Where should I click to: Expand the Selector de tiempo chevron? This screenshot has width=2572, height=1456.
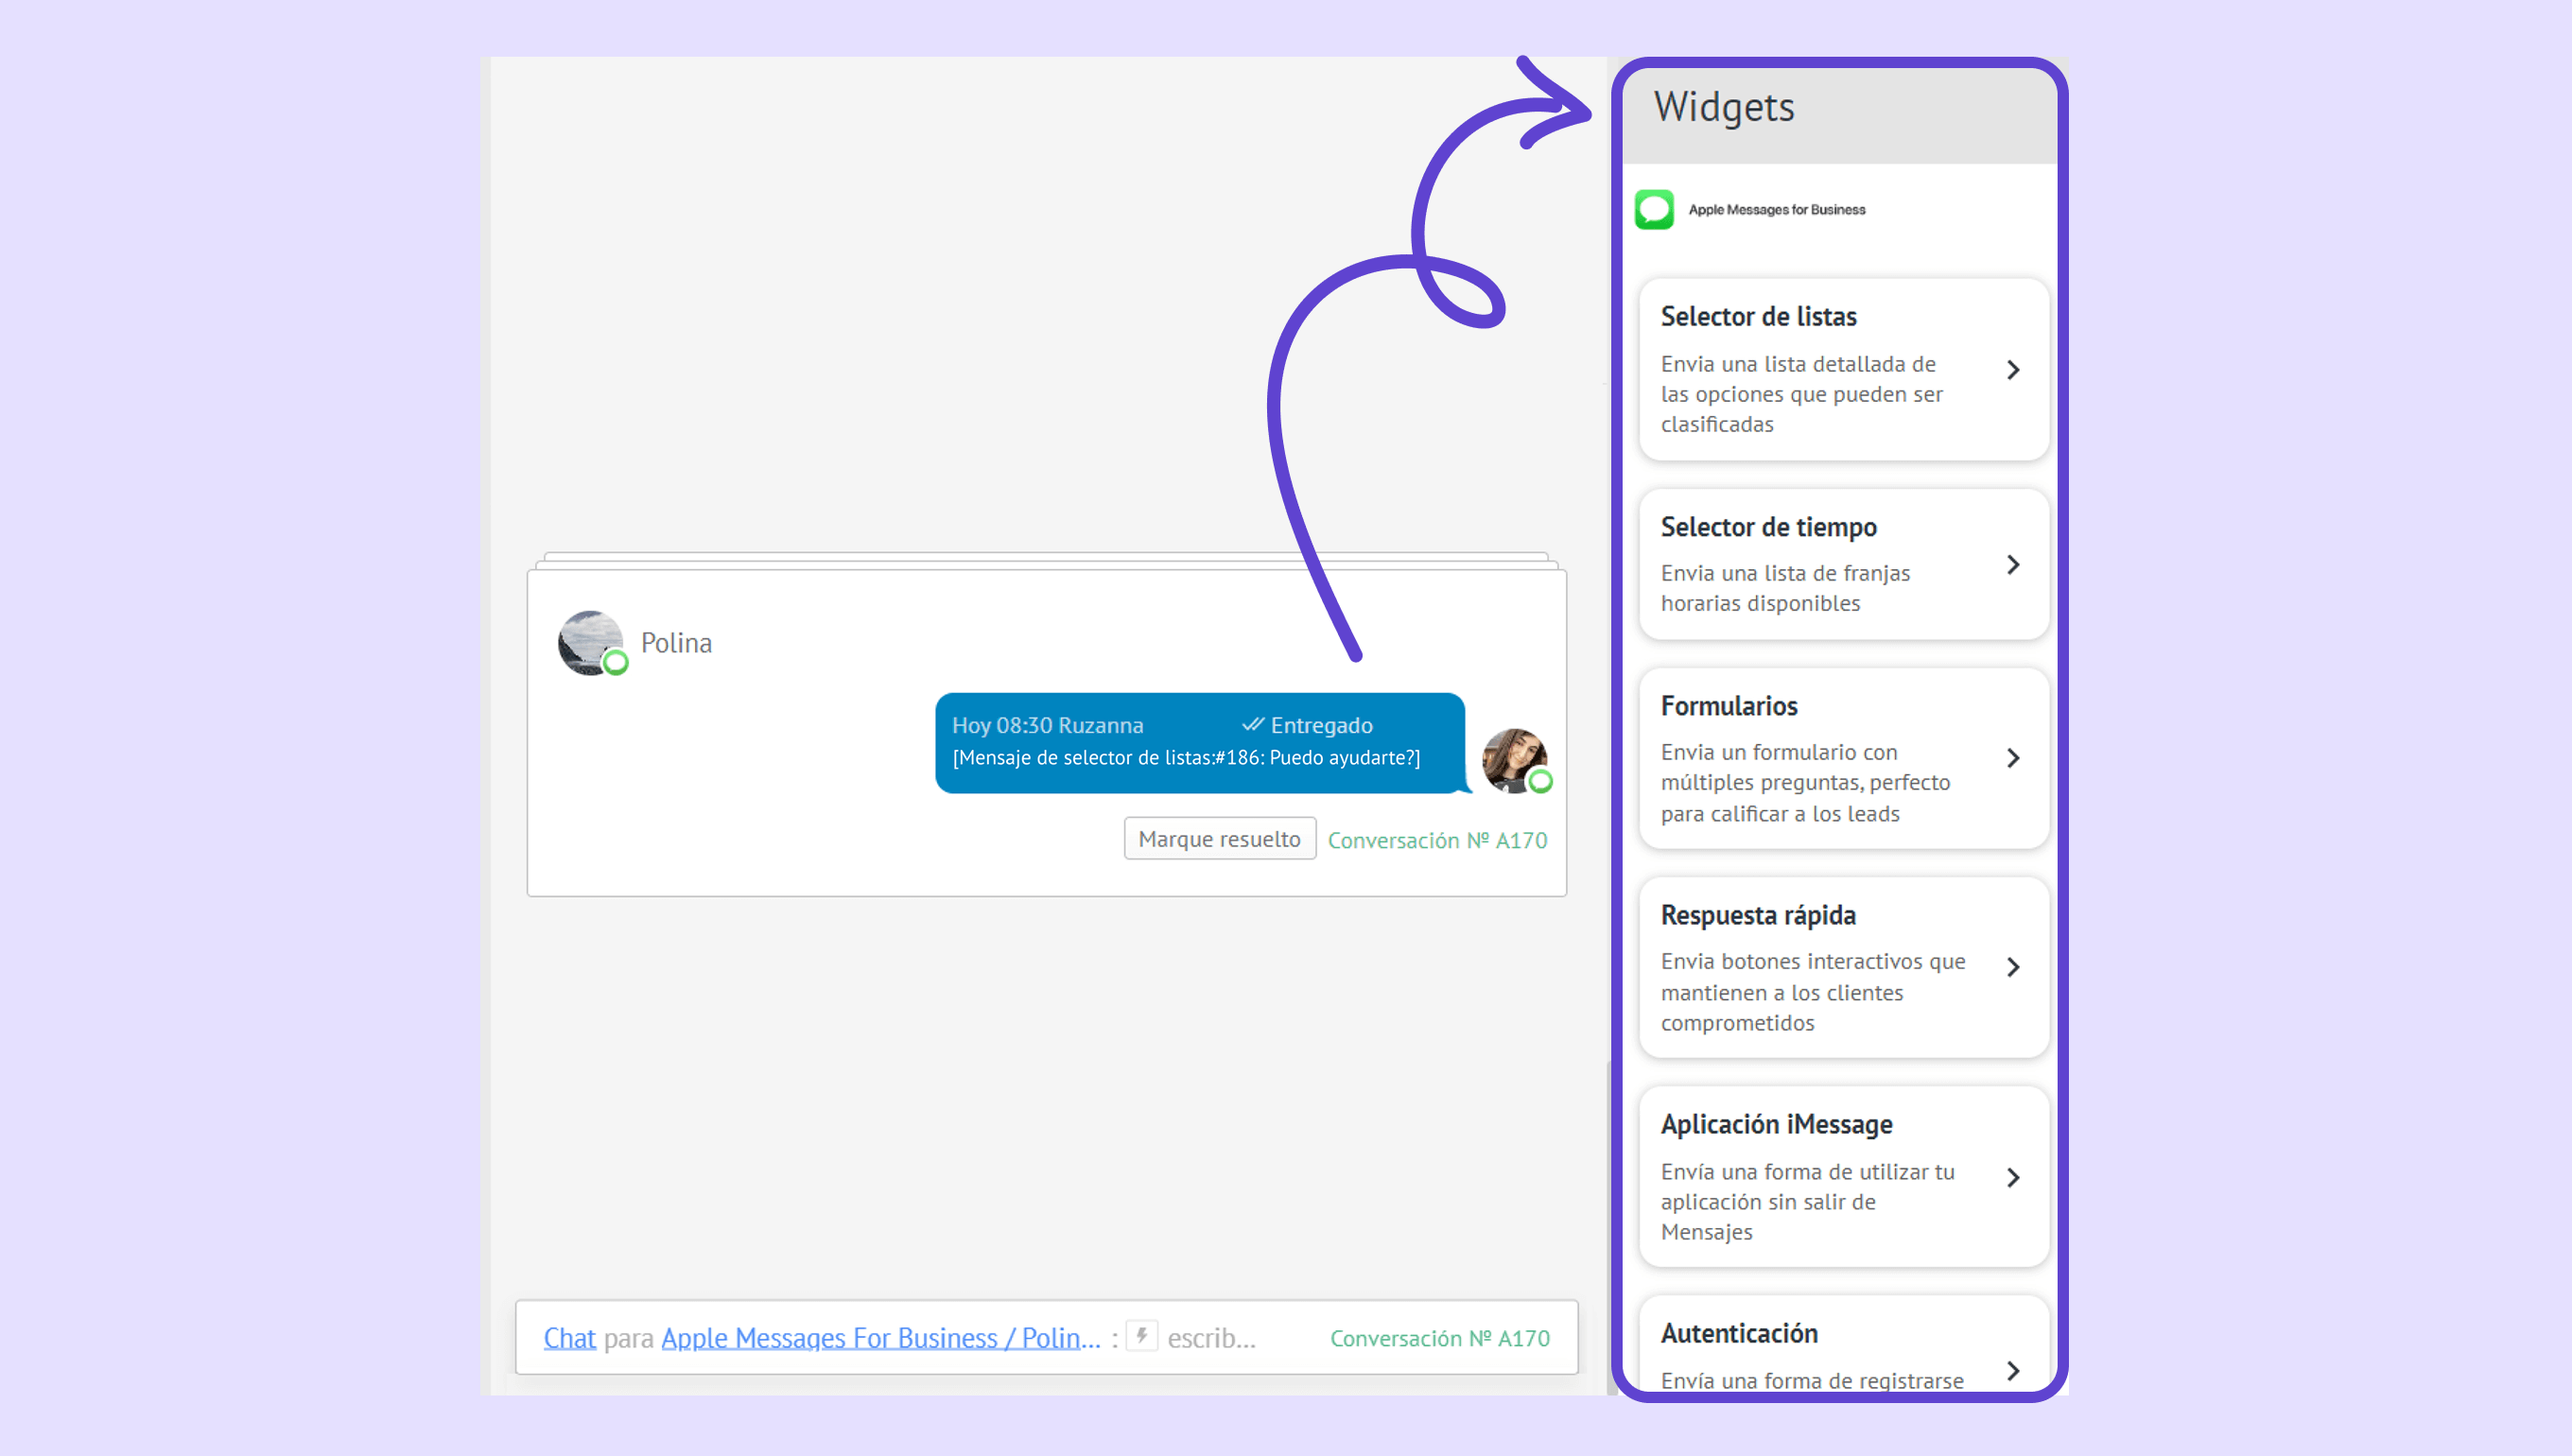[2013, 565]
